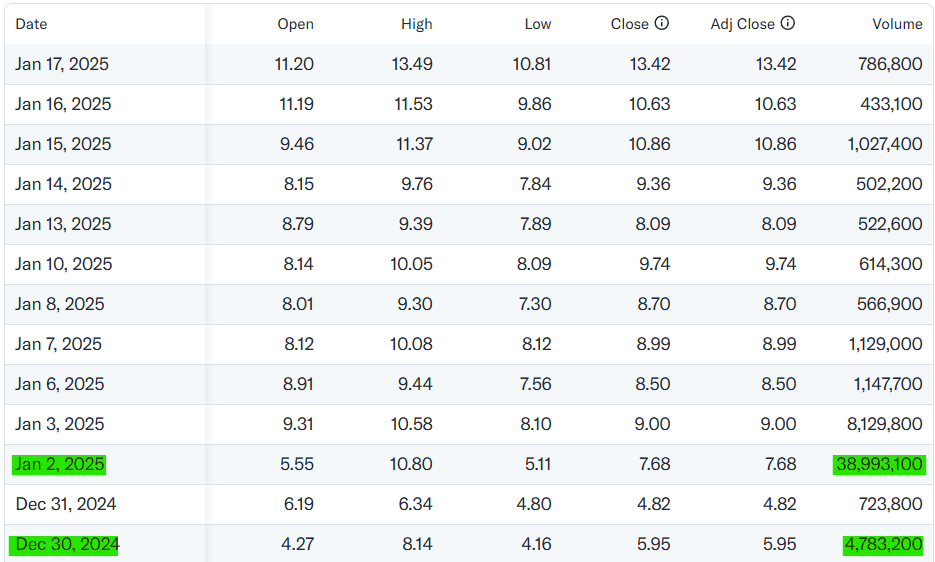935x562 pixels.
Task: Select the Jan 15, 2025 row date
Action: (63, 144)
